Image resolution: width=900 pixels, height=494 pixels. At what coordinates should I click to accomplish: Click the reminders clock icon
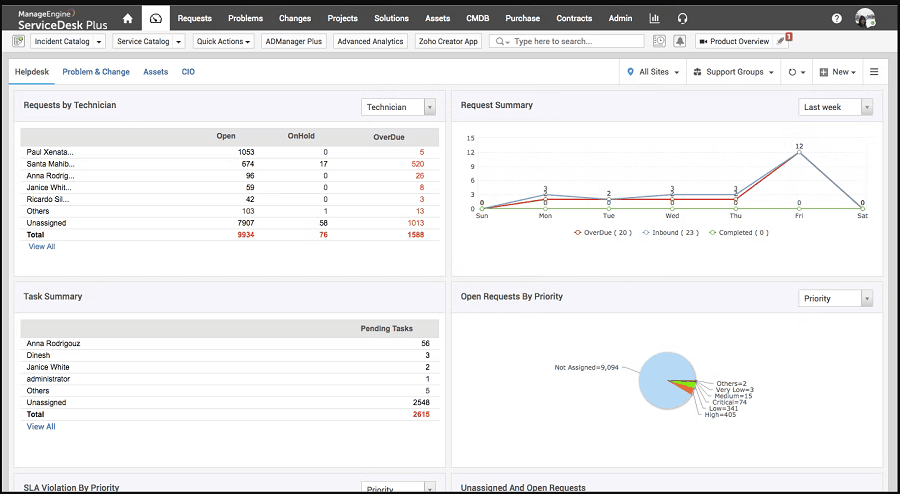(659, 41)
